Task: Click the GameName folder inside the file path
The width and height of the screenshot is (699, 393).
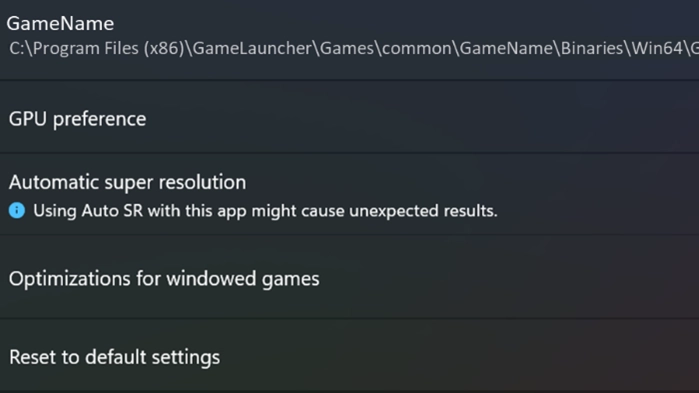Action: [506, 48]
